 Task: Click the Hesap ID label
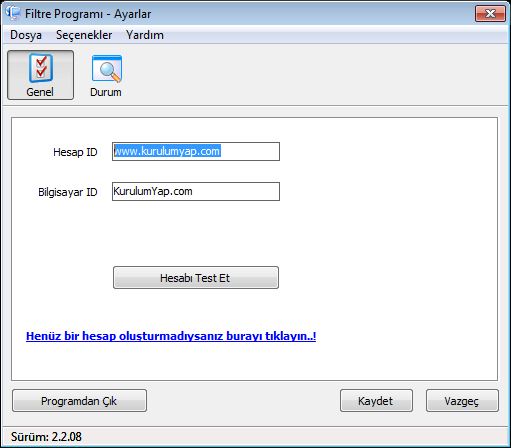click(75, 152)
